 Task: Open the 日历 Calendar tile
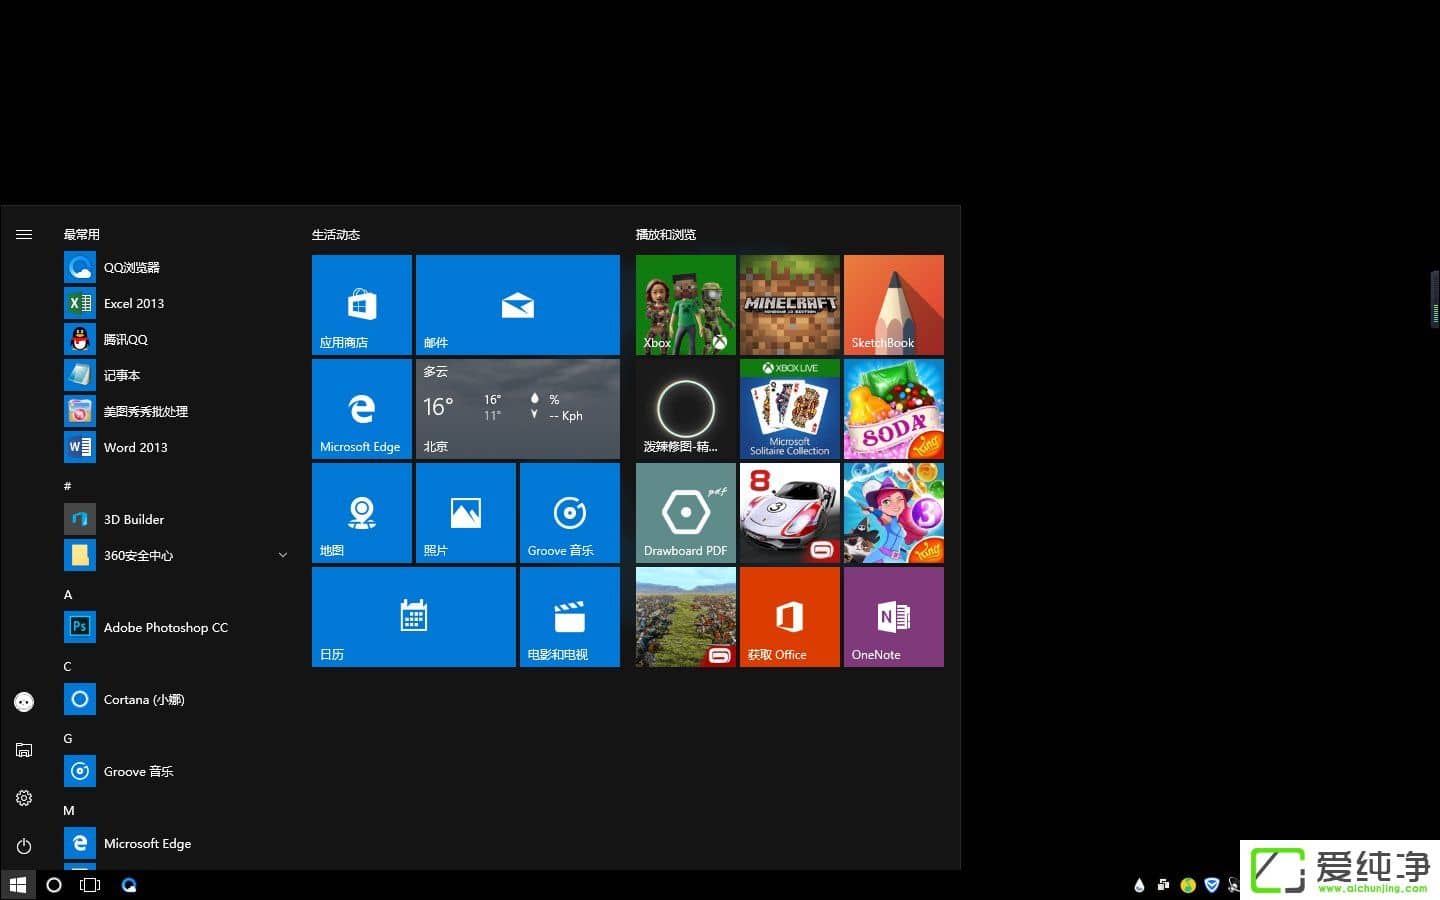[x=413, y=616]
